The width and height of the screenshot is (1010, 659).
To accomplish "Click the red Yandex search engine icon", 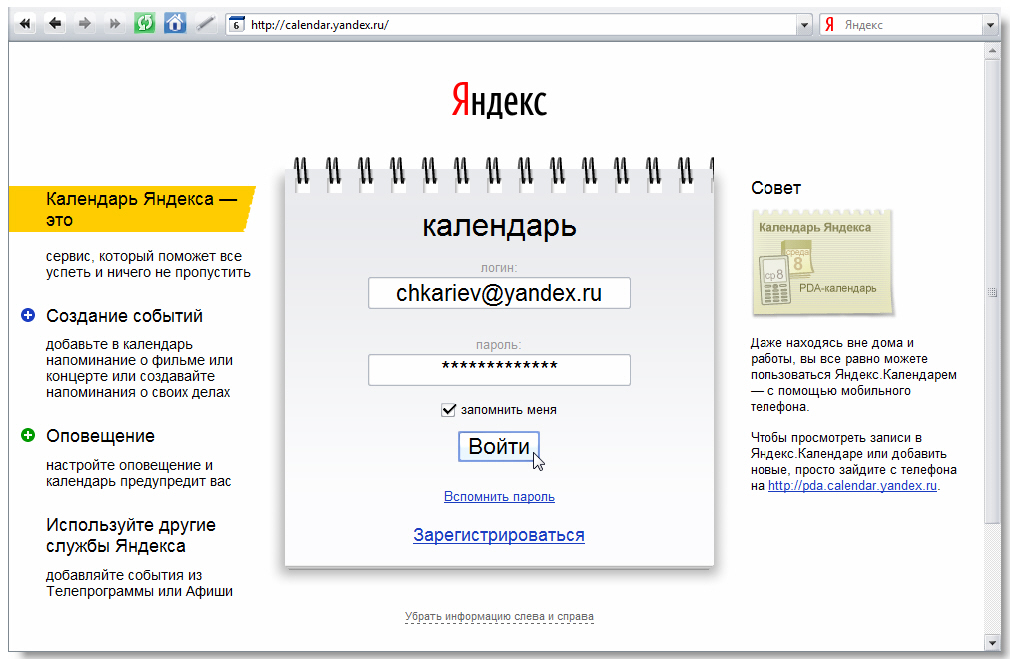I will coord(830,25).
